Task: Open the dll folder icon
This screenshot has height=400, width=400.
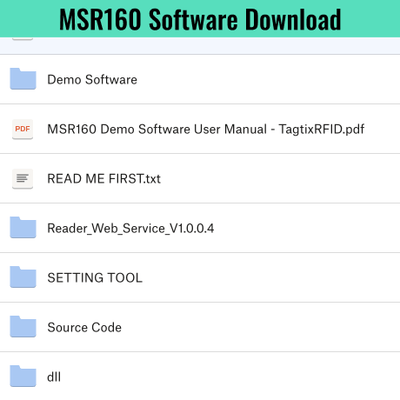Action: click(23, 376)
